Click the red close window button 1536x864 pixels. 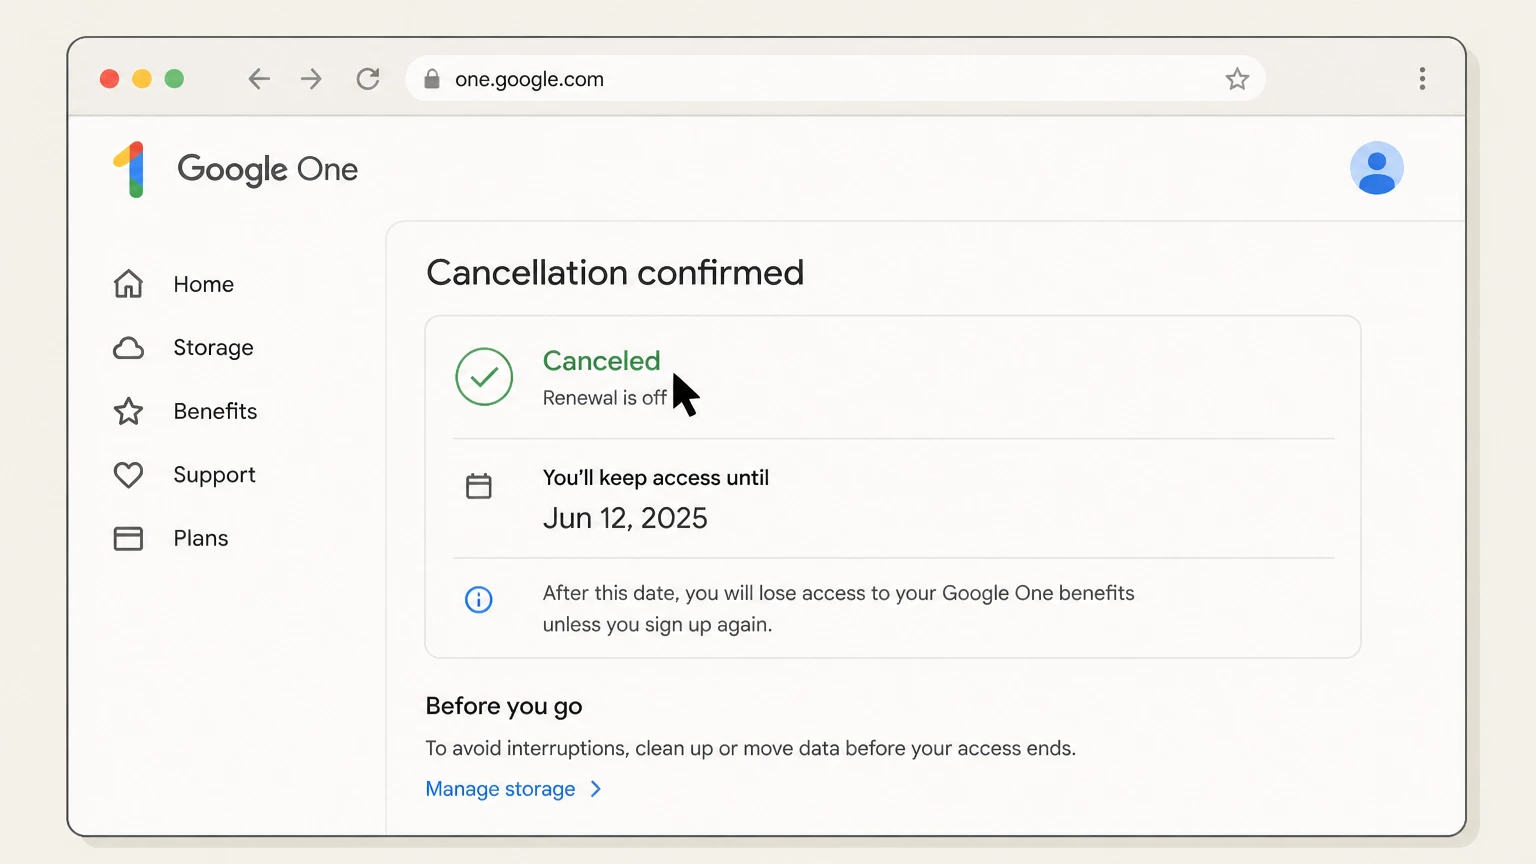(x=110, y=79)
